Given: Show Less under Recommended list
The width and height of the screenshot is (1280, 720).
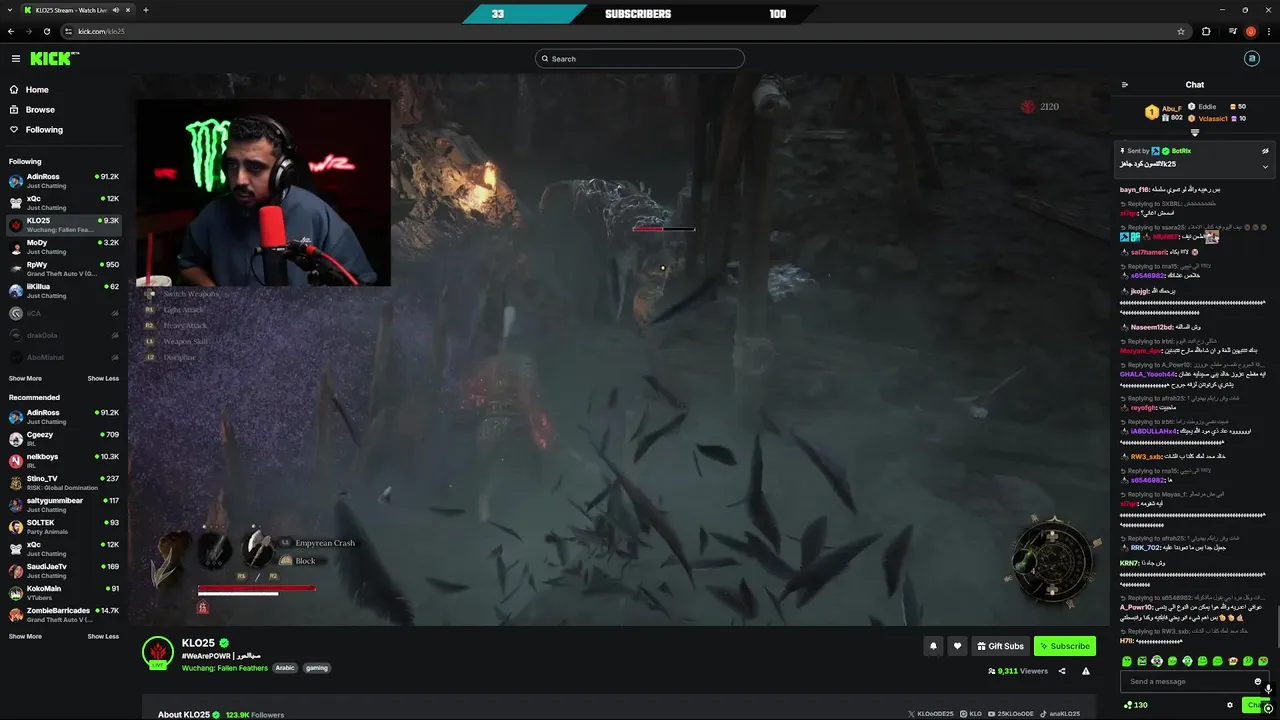Looking at the screenshot, I should [103, 637].
